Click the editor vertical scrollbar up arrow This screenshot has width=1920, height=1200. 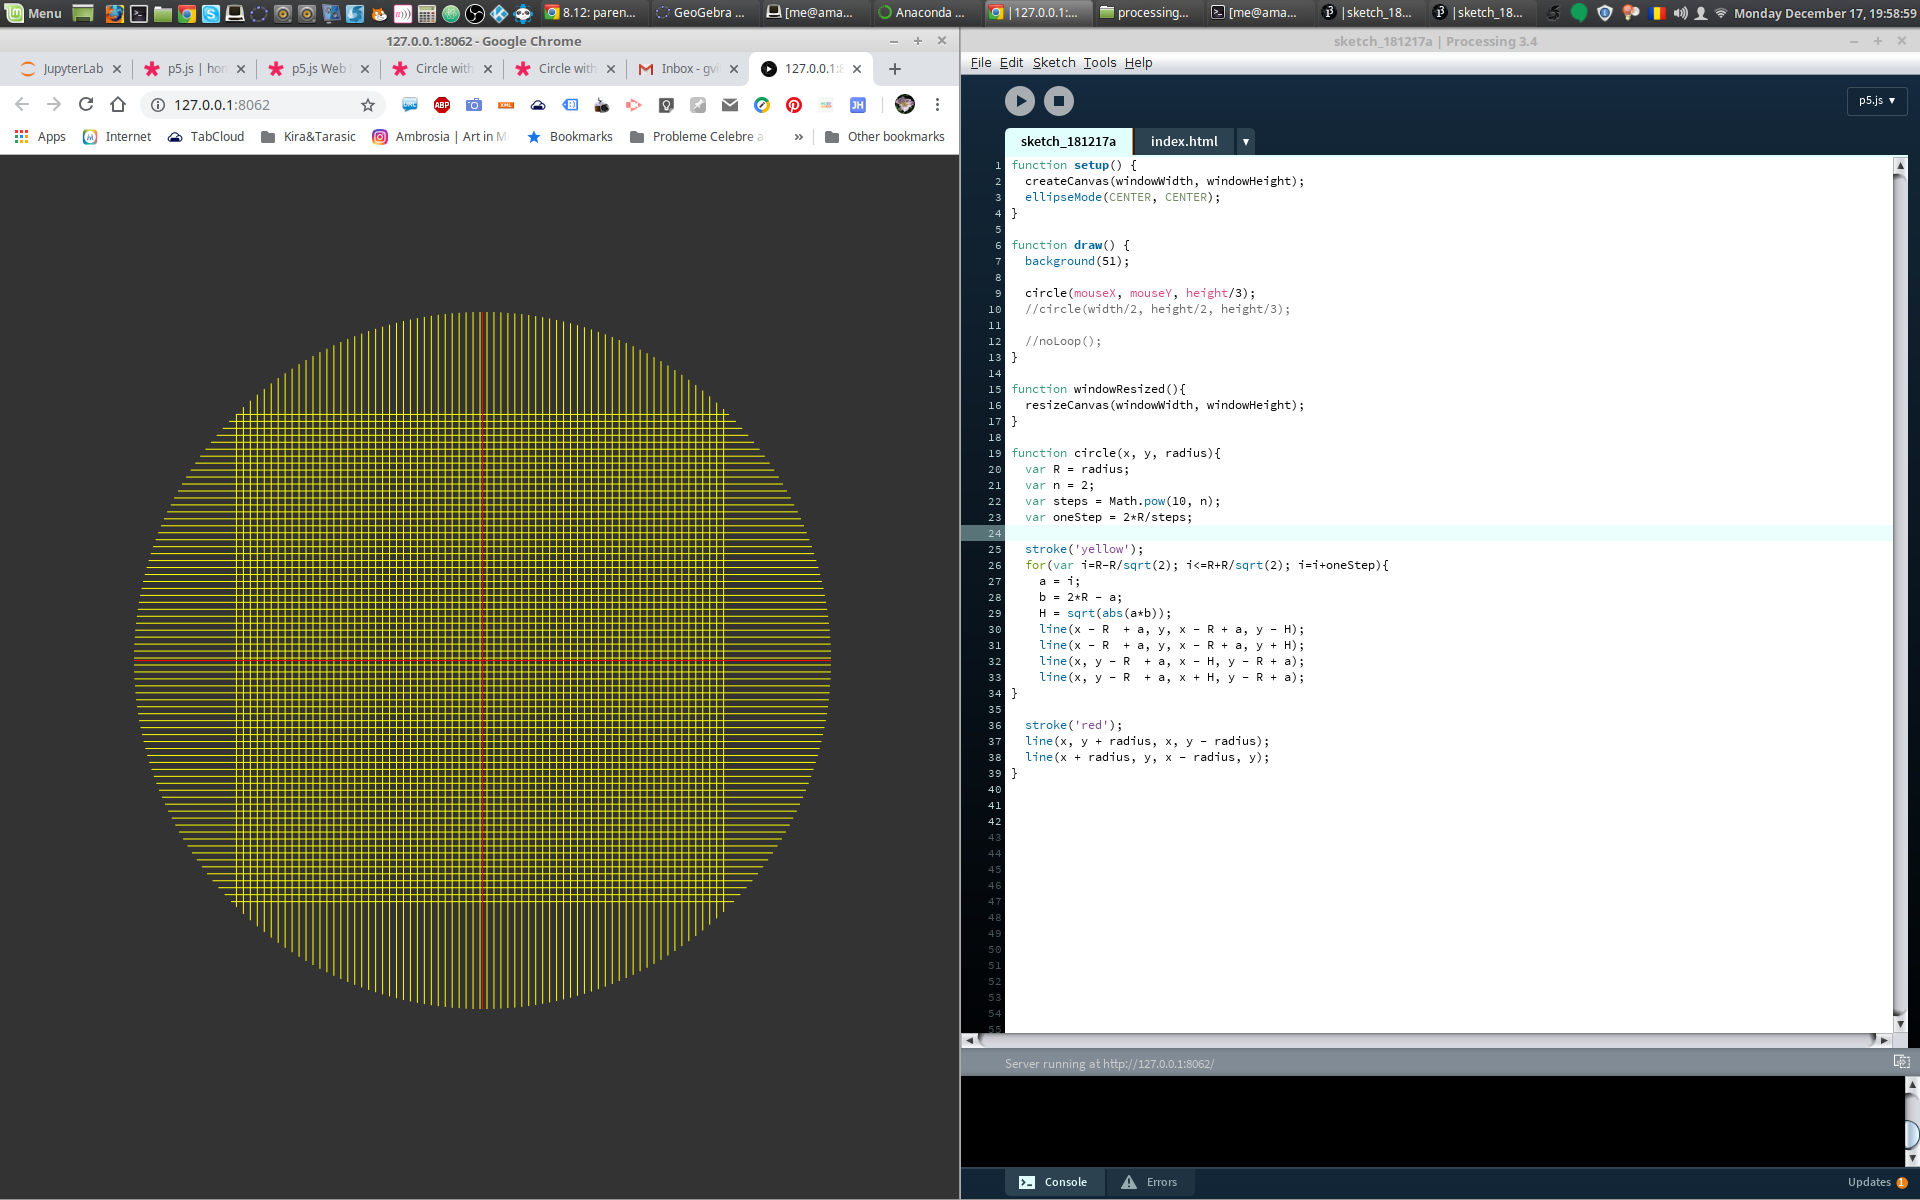click(x=1900, y=164)
